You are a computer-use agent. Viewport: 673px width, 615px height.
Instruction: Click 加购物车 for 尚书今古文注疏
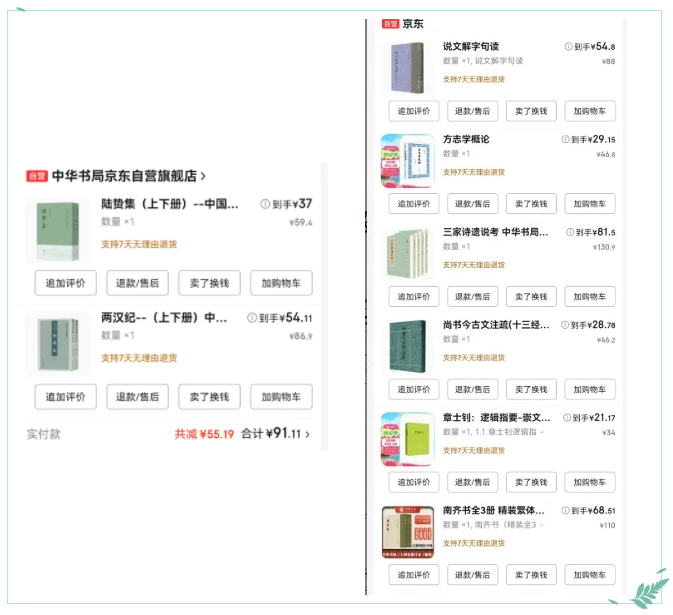point(590,389)
